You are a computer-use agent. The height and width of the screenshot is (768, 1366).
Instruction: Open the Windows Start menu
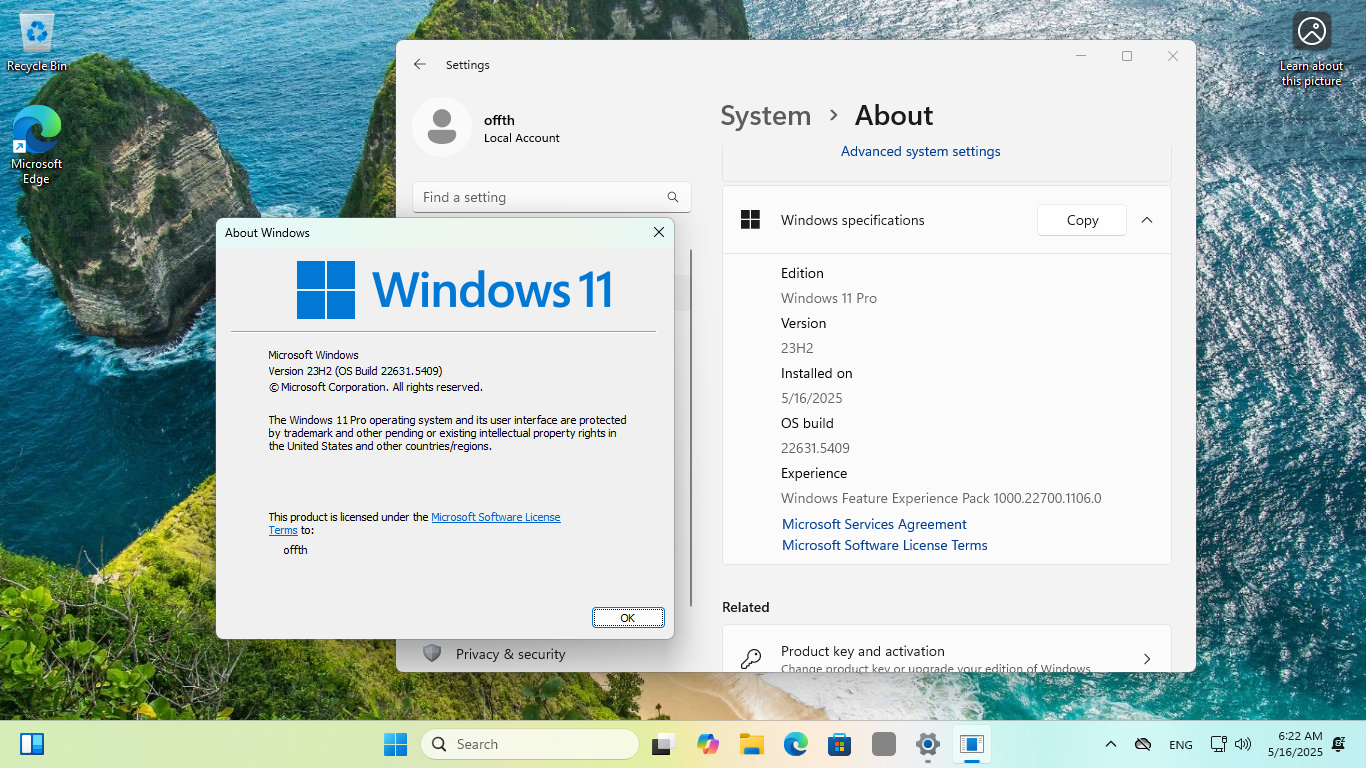click(x=395, y=744)
